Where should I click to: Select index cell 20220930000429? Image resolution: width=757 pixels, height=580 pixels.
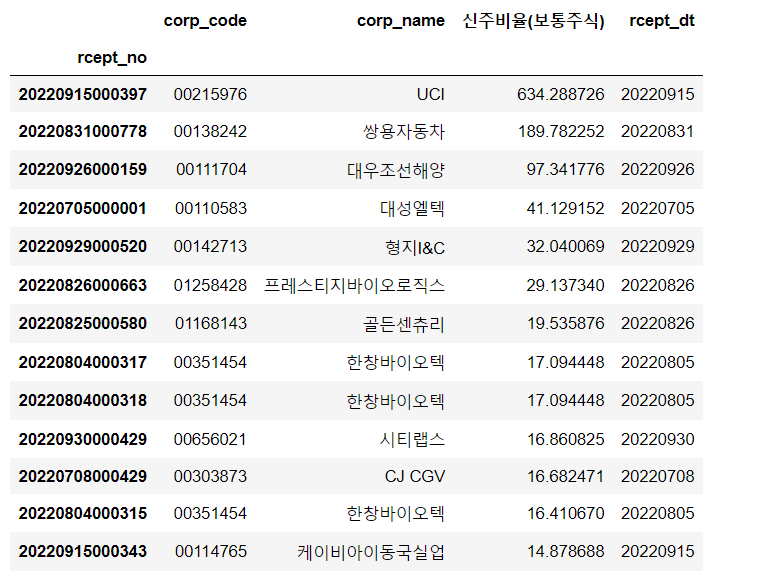click(83, 439)
